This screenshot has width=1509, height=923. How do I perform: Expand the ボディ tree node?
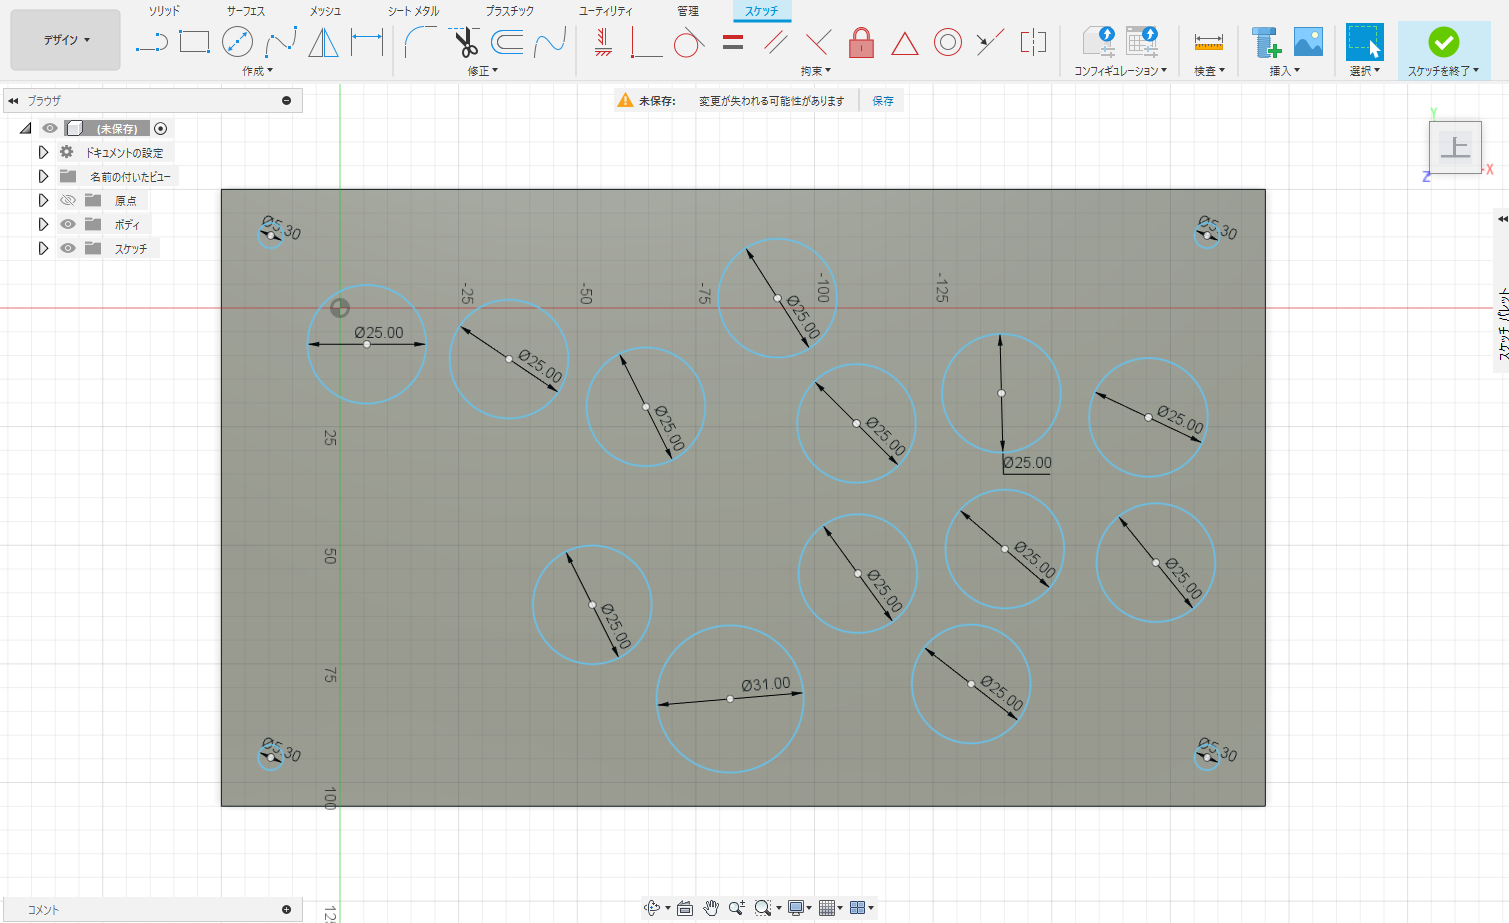pos(43,224)
